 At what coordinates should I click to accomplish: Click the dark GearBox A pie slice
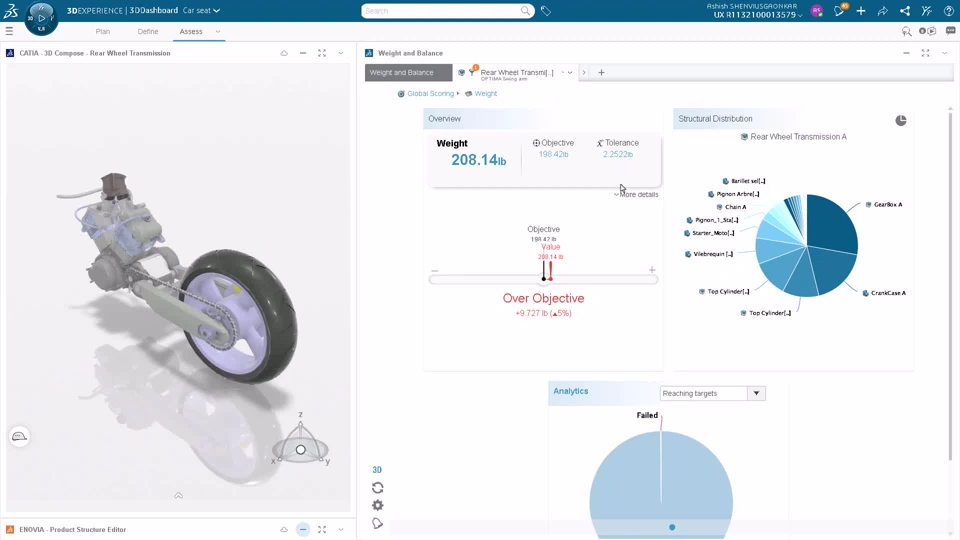pyautogui.click(x=833, y=223)
